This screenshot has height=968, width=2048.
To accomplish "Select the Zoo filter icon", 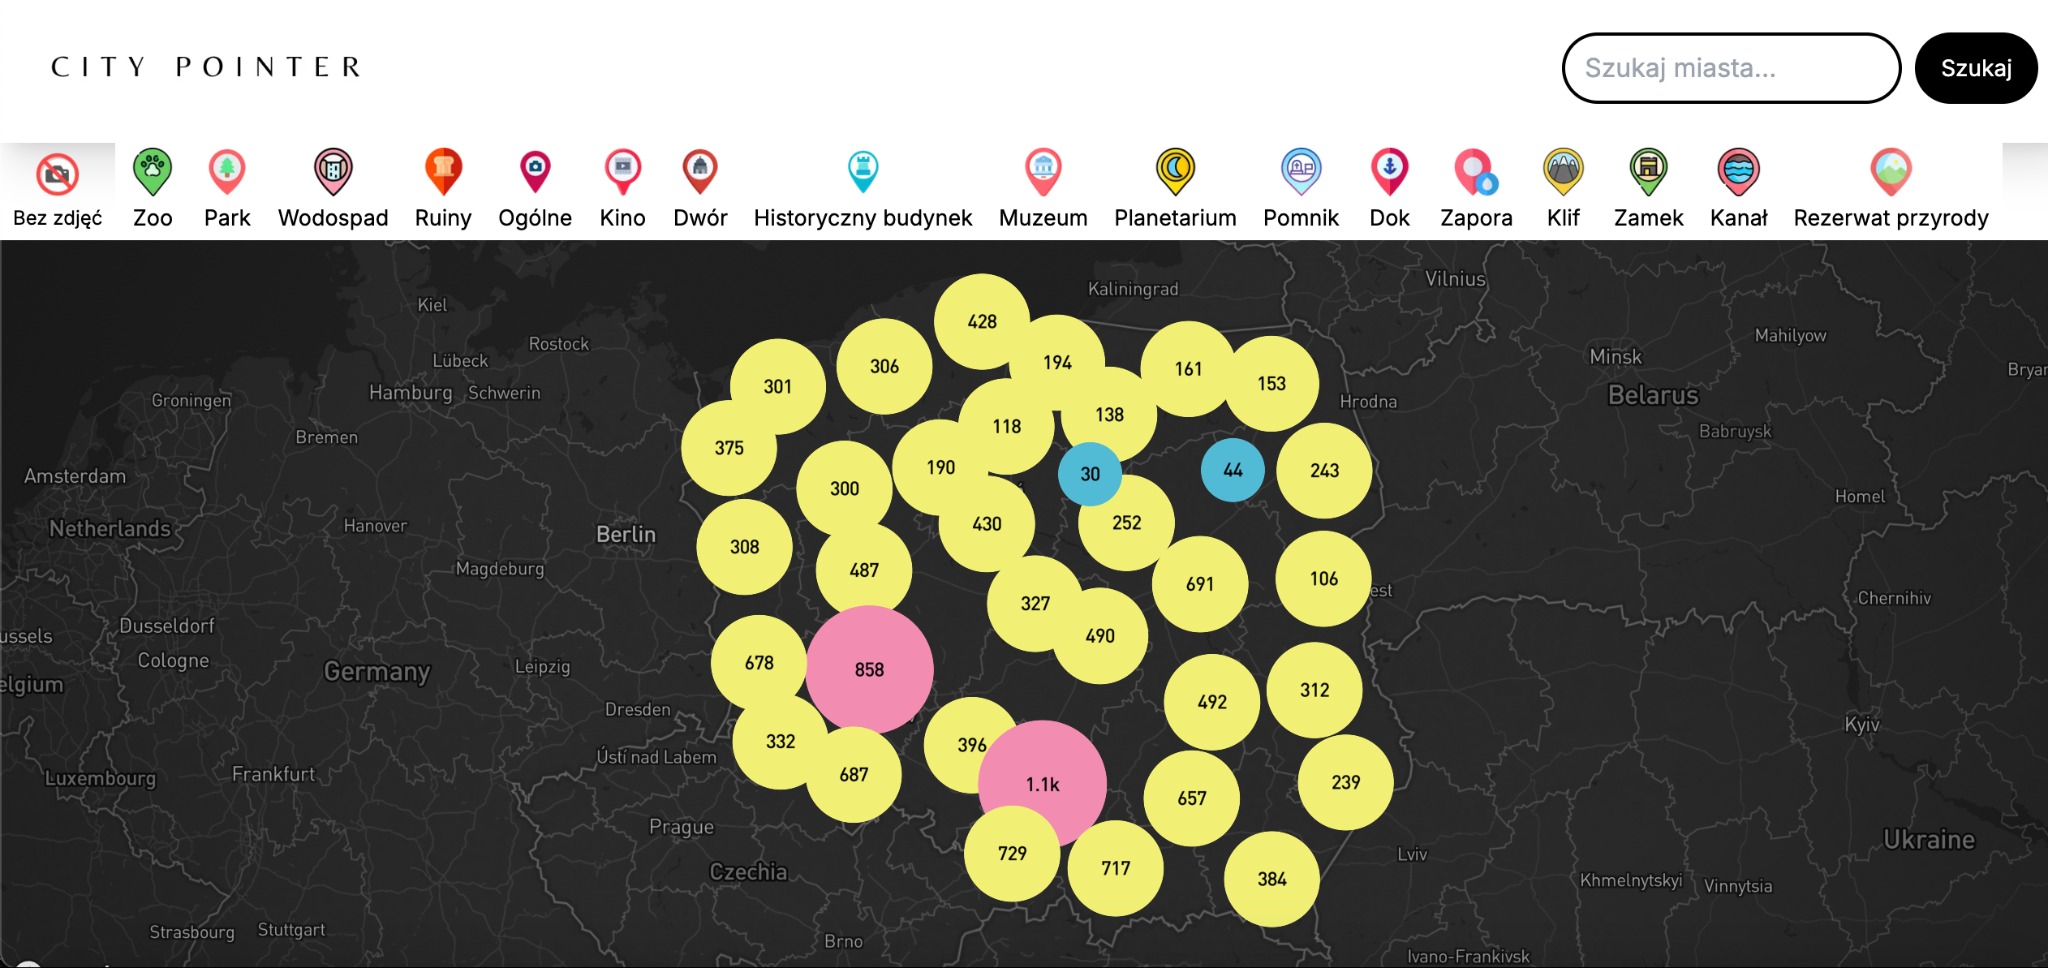I will pos(152,172).
